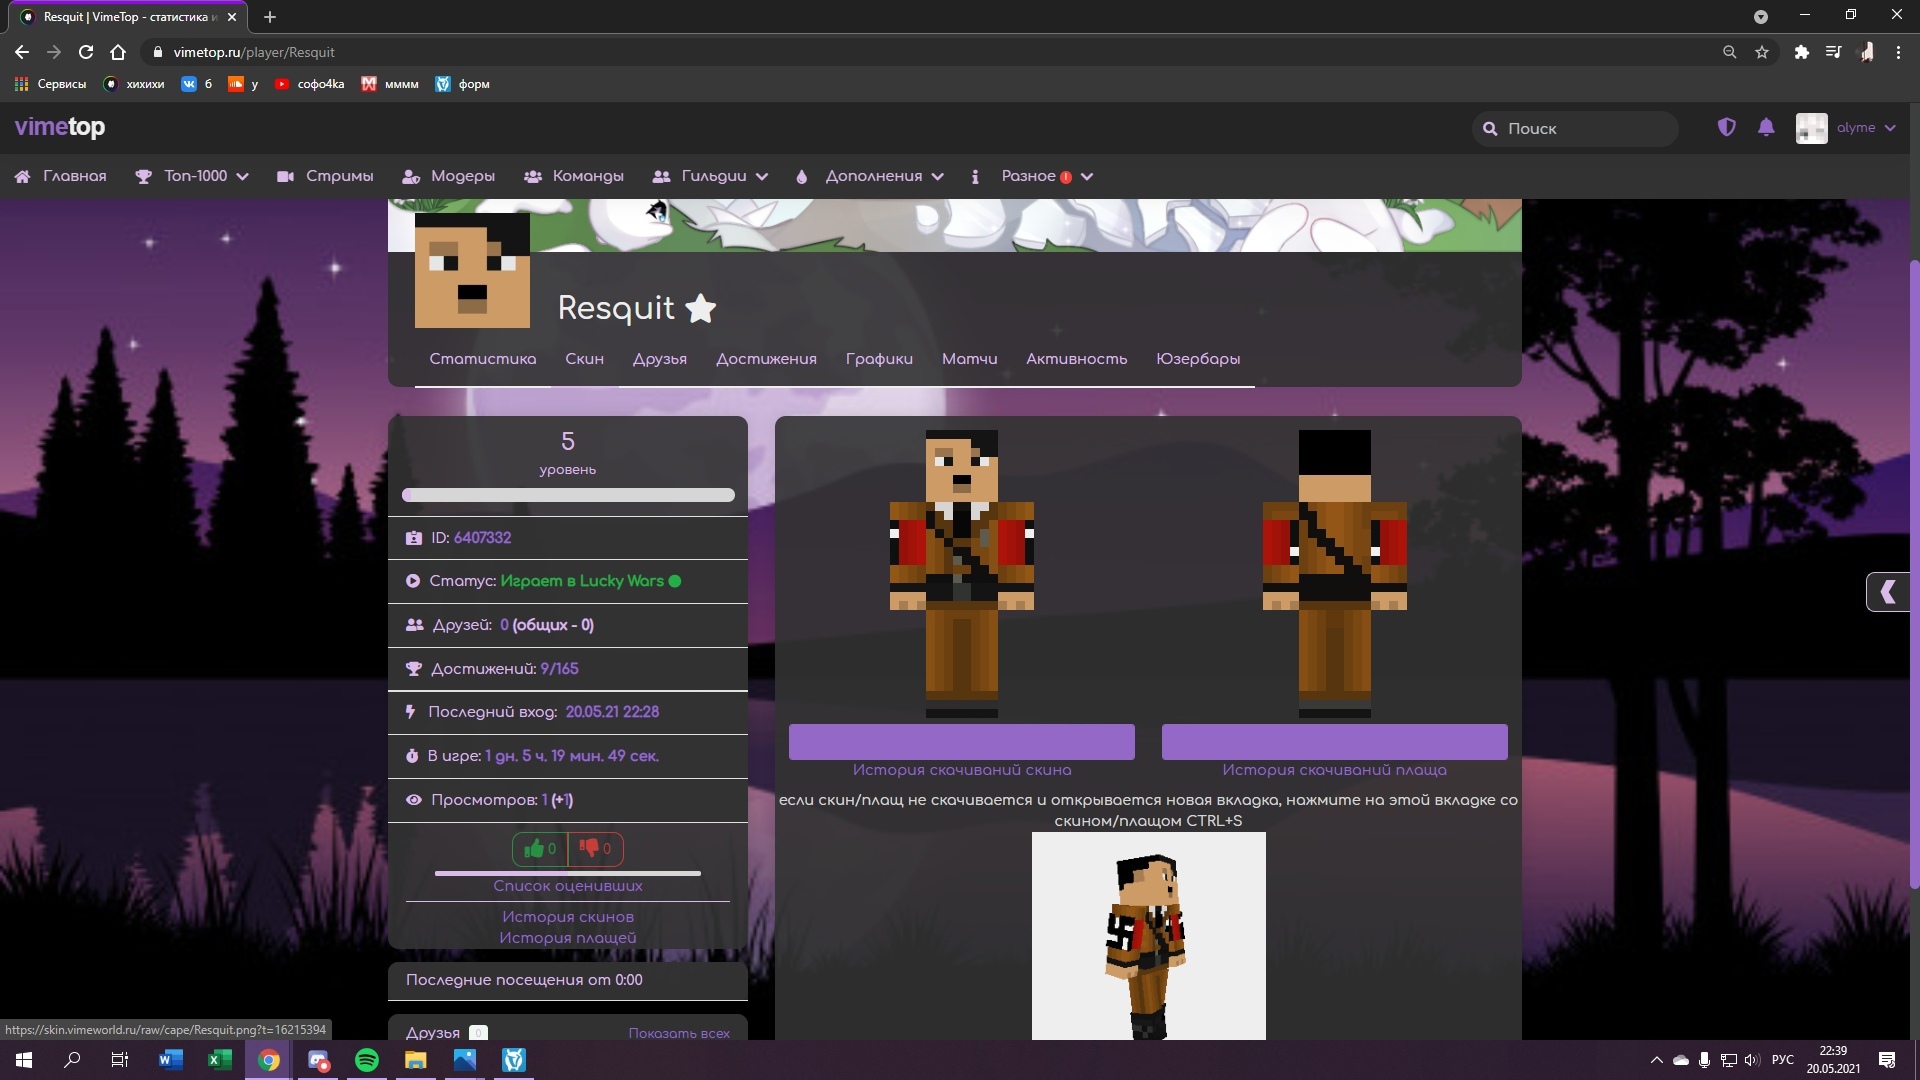Switch to the Активность tab
The height and width of the screenshot is (1080, 1920).
pyautogui.click(x=1076, y=359)
